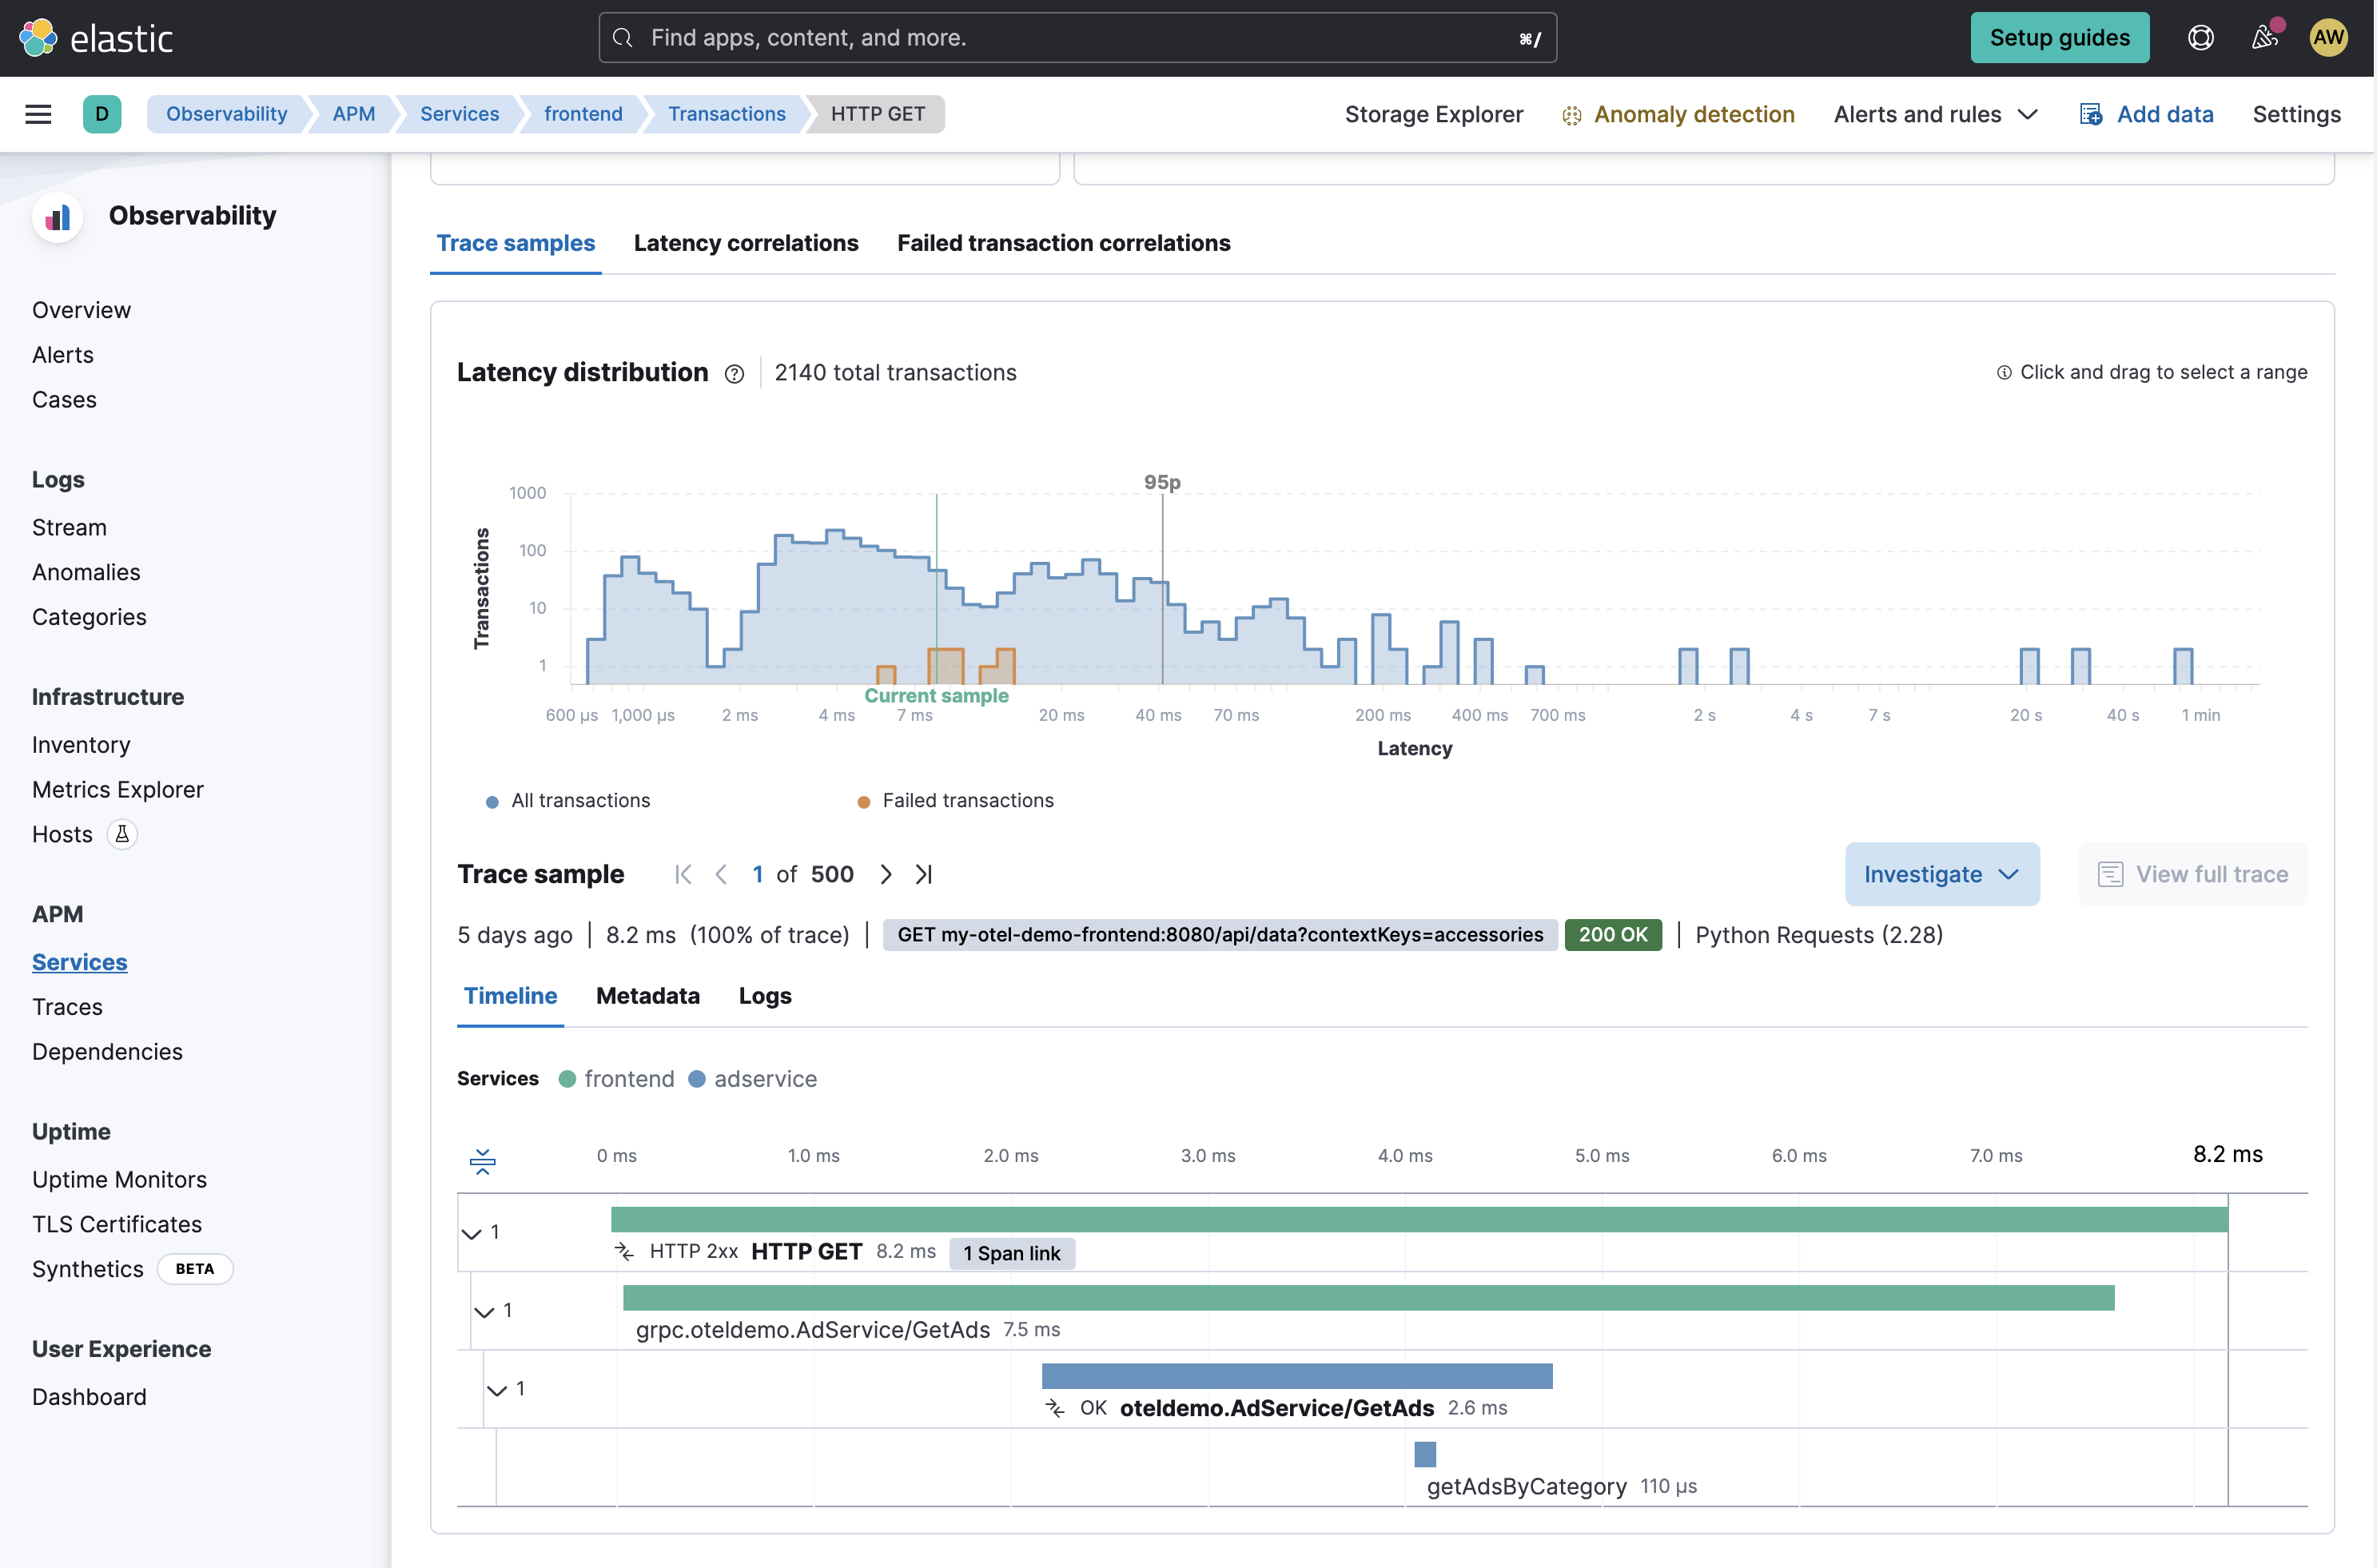
Task: Open Uptime Monitors in sidebar
Action: (119, 1180)
